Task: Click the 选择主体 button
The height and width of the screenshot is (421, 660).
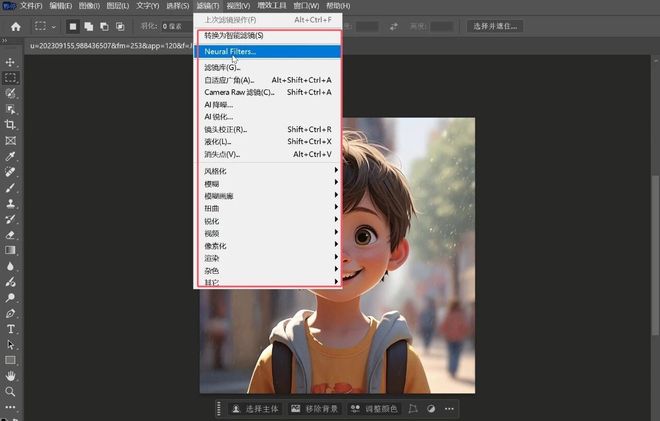Action: point(255,409)
